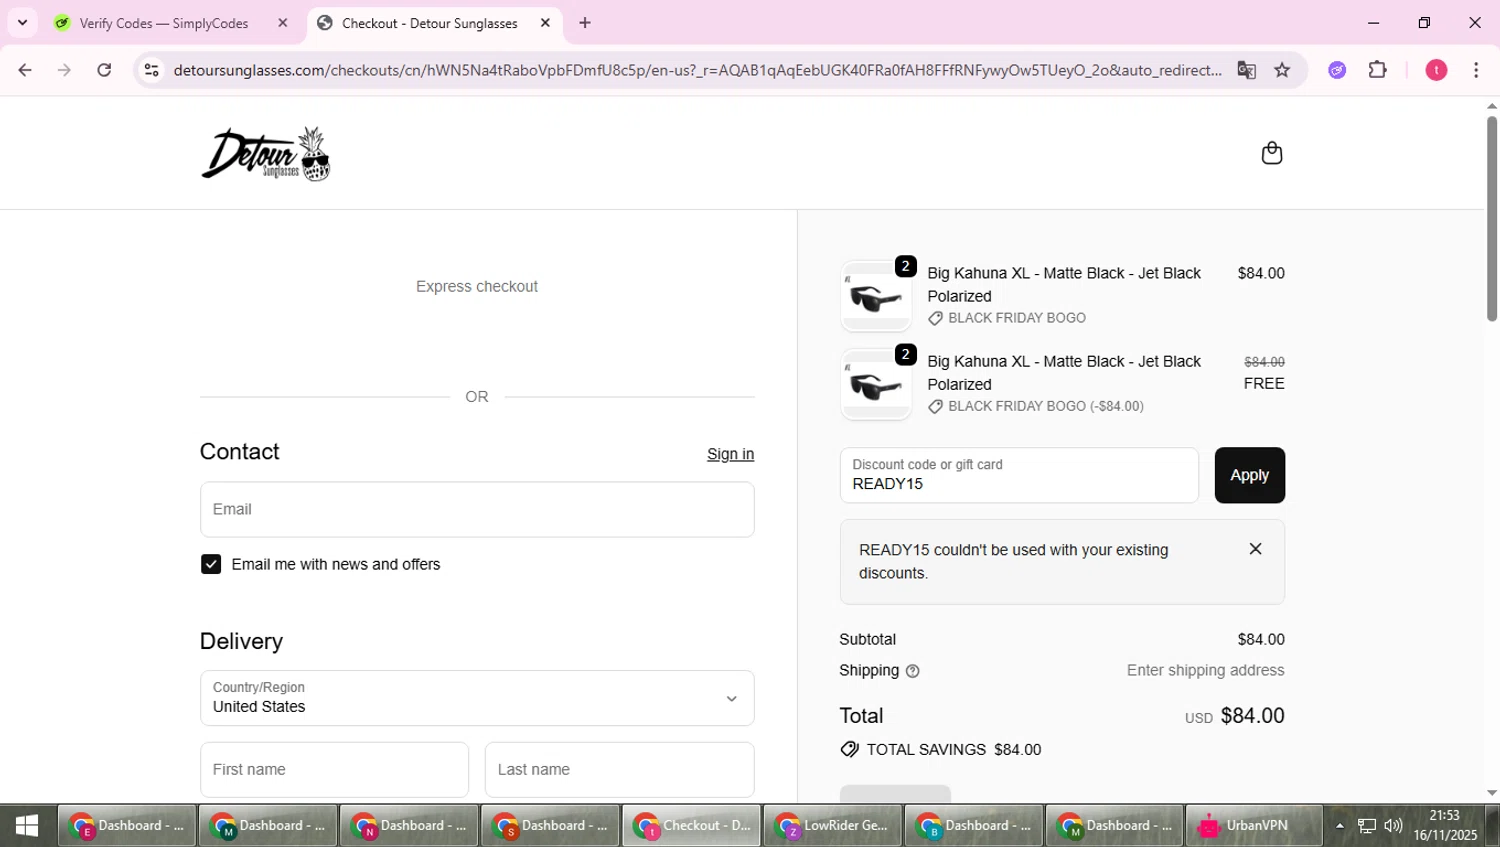Click the browser back arrow
Viewport: 1500px width, 847px height.
coord(25,70)
